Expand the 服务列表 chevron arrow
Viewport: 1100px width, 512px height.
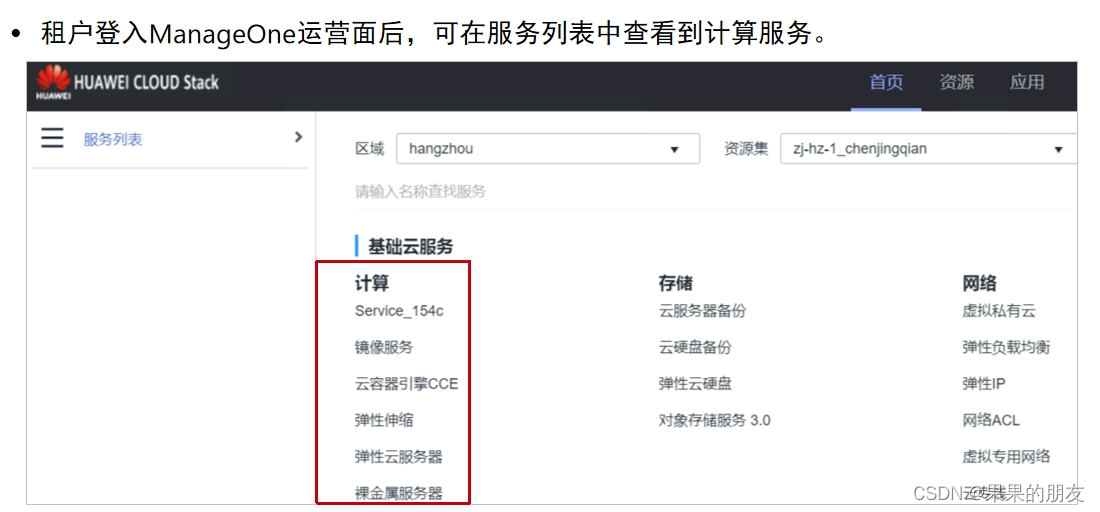pos(299,137)
